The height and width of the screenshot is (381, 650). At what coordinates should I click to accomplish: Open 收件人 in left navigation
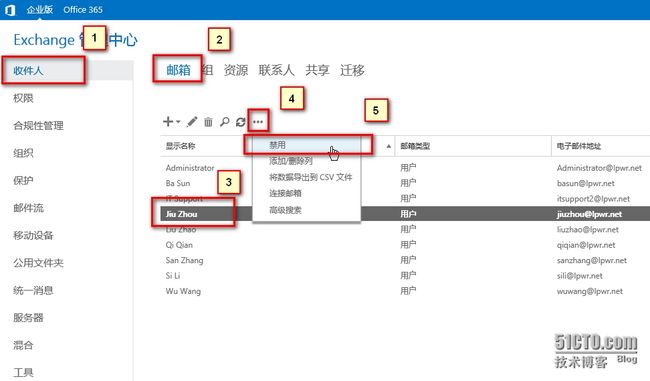pos(28,70)
